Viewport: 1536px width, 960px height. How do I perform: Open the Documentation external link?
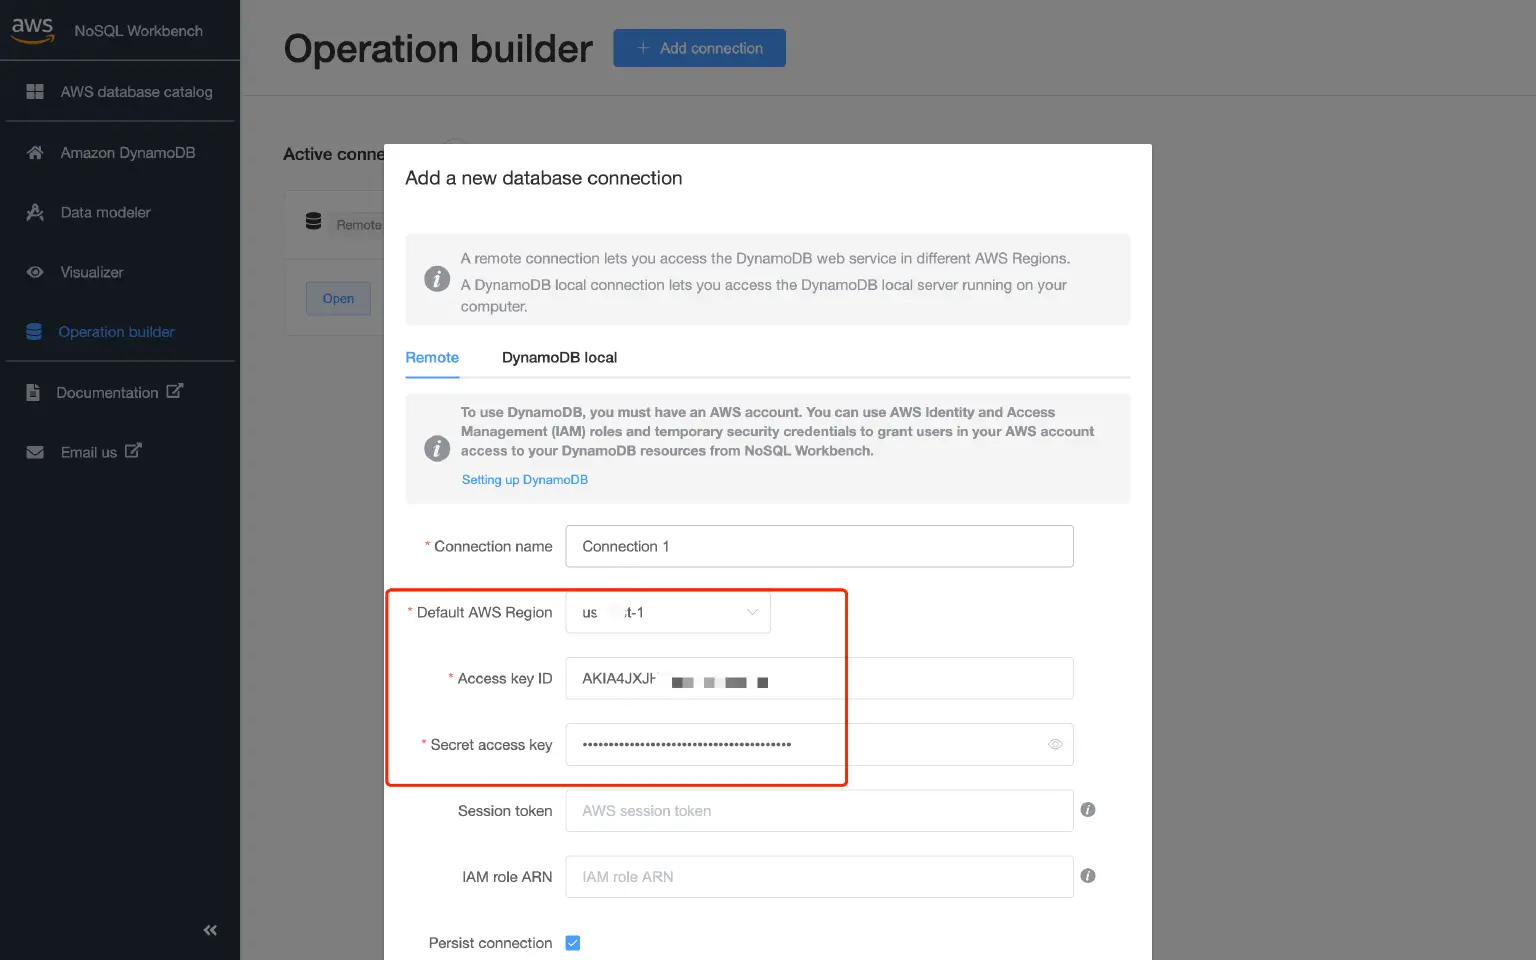pyautogui.click(x=107, y=392)
